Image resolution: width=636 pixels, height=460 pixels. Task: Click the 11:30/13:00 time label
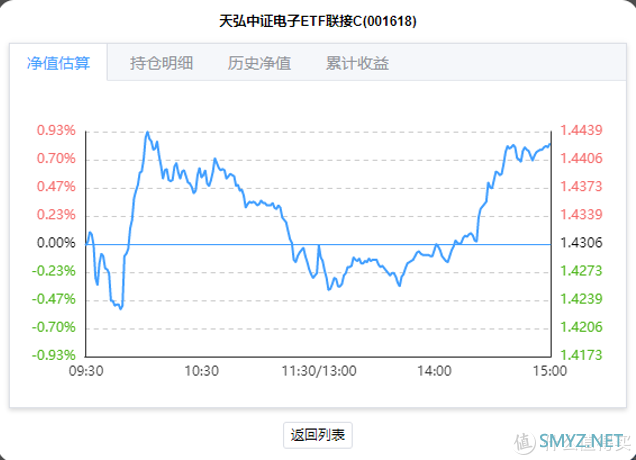click(319, 371)
